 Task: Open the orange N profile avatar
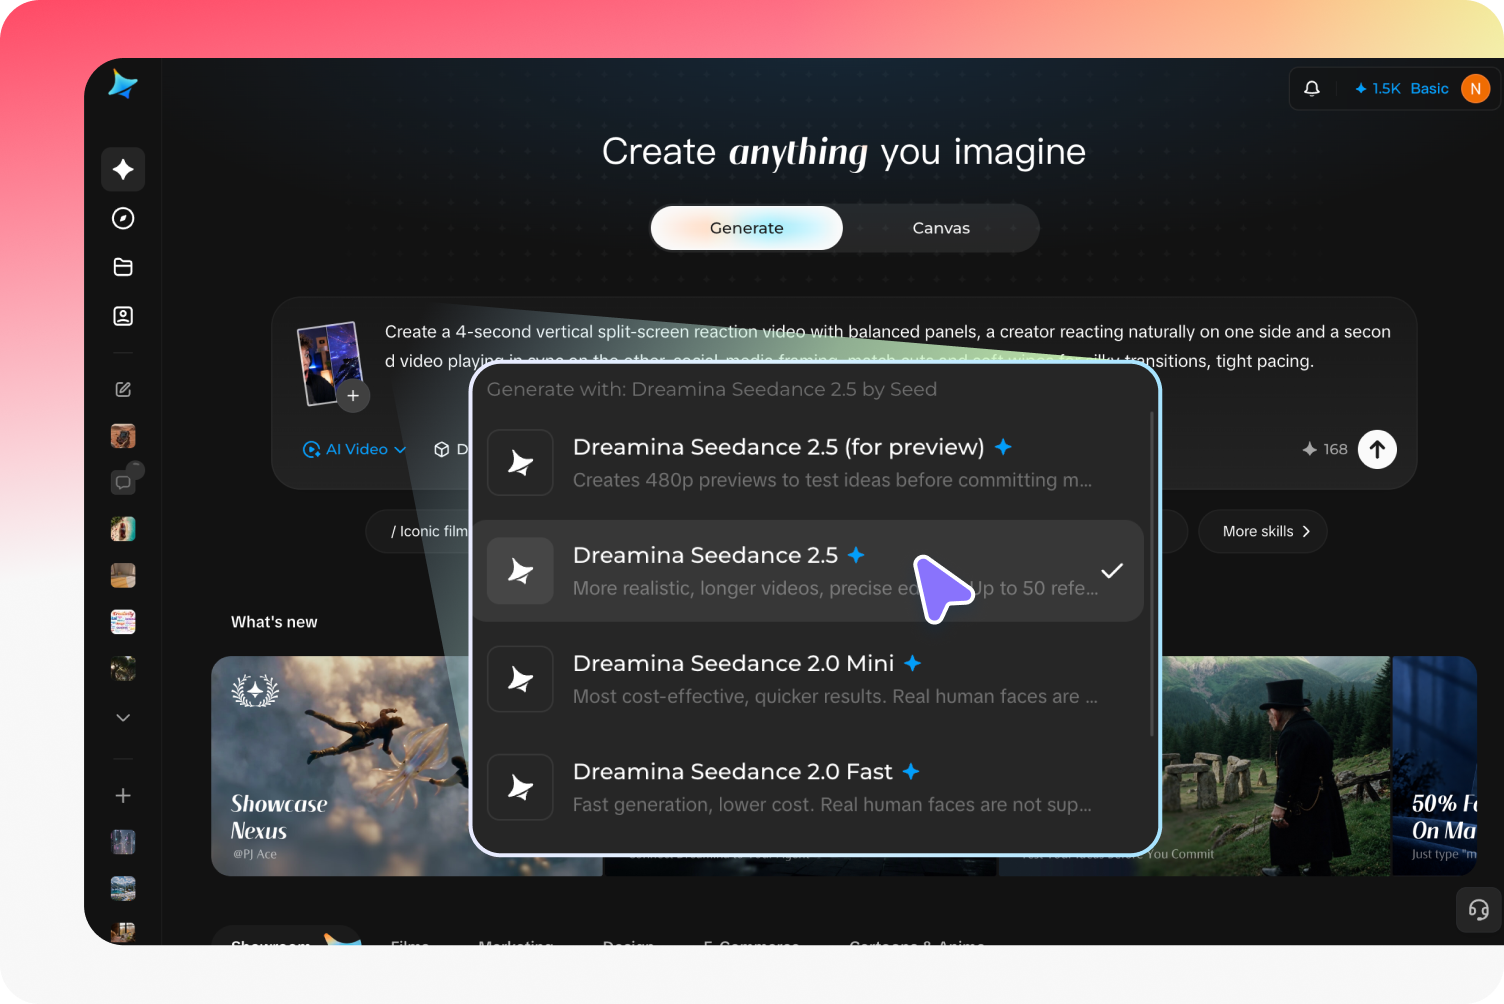pos(1475,88)
